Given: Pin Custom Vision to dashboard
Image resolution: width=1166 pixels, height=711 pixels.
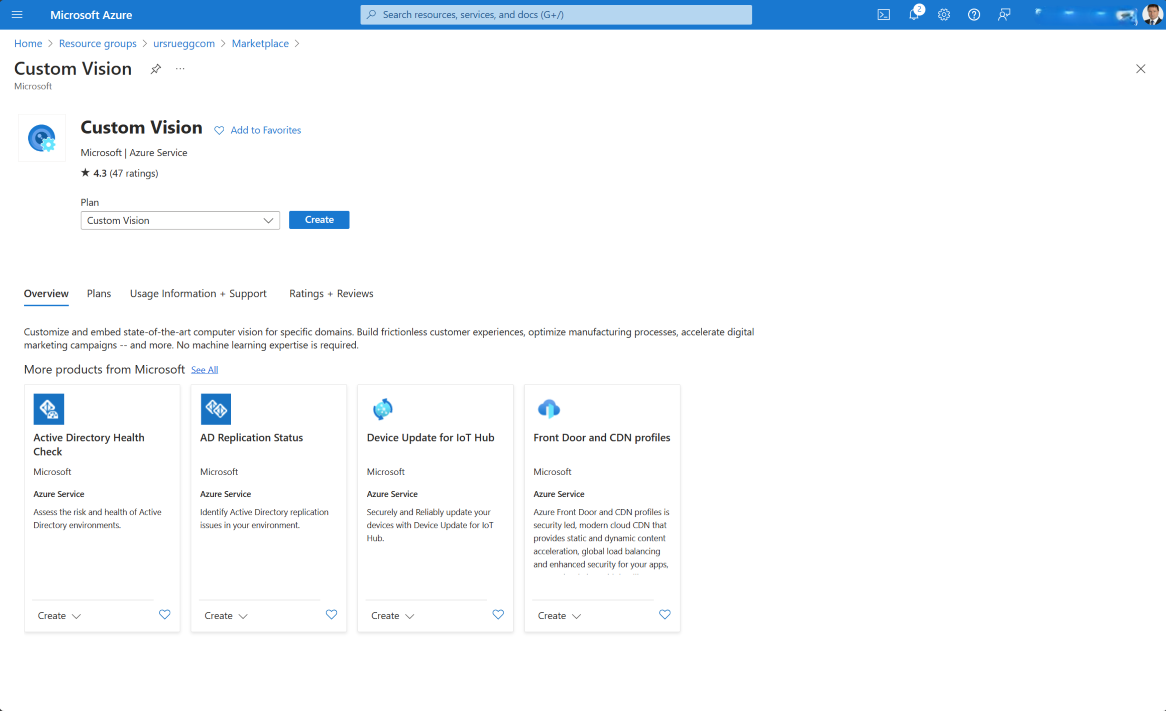Looking at the screenshot, I should tap(155, 68).
